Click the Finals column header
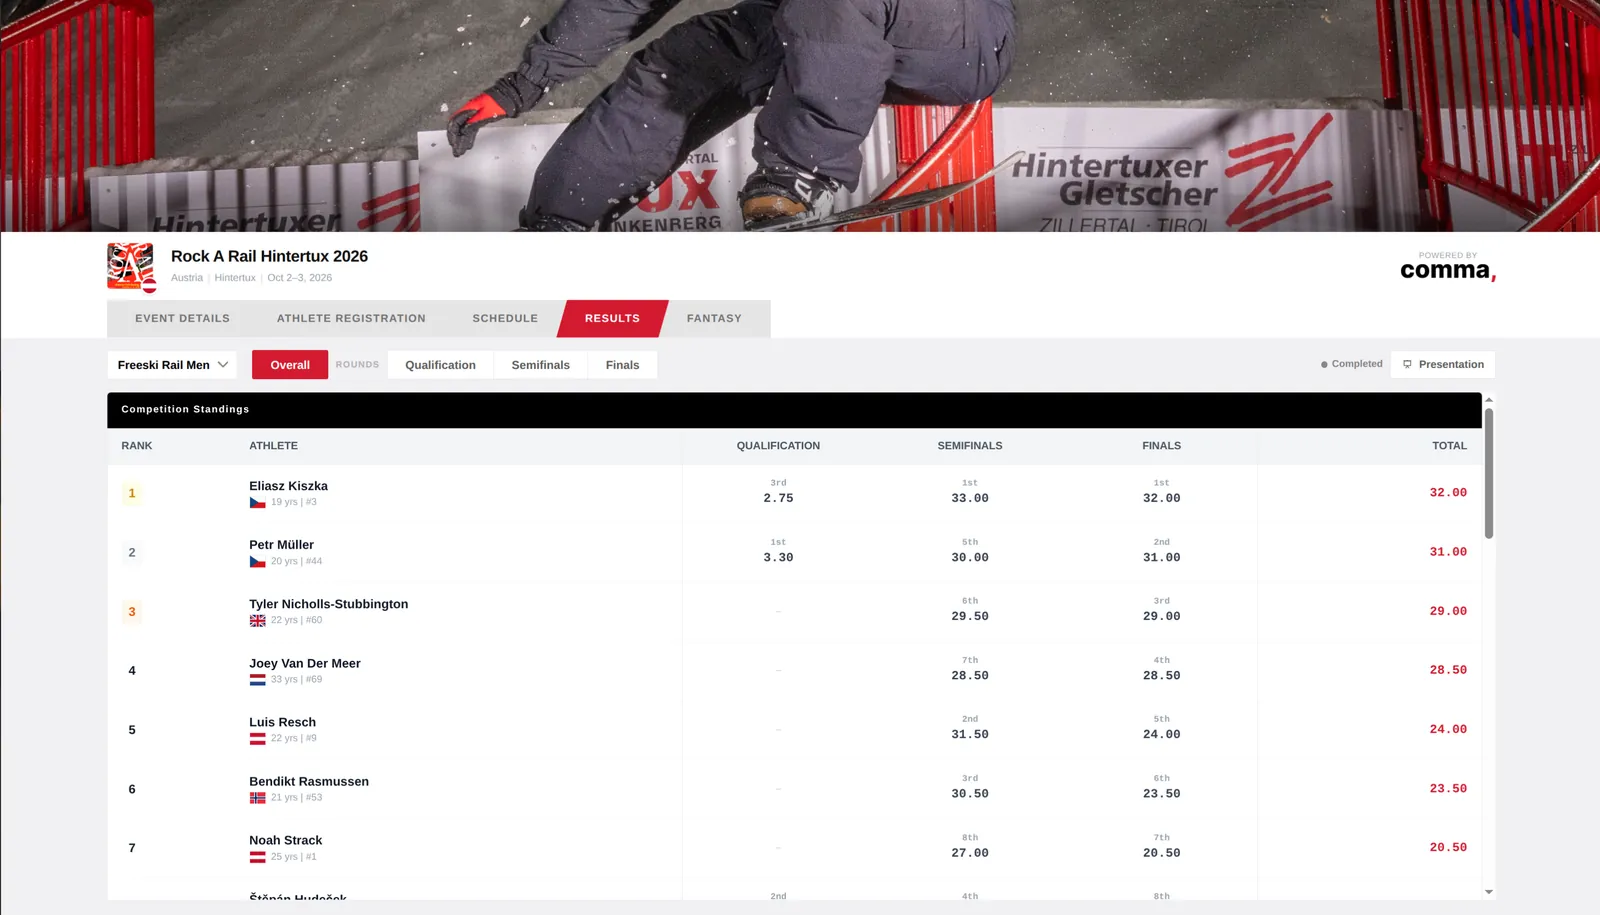 [x=1162, y=446]
